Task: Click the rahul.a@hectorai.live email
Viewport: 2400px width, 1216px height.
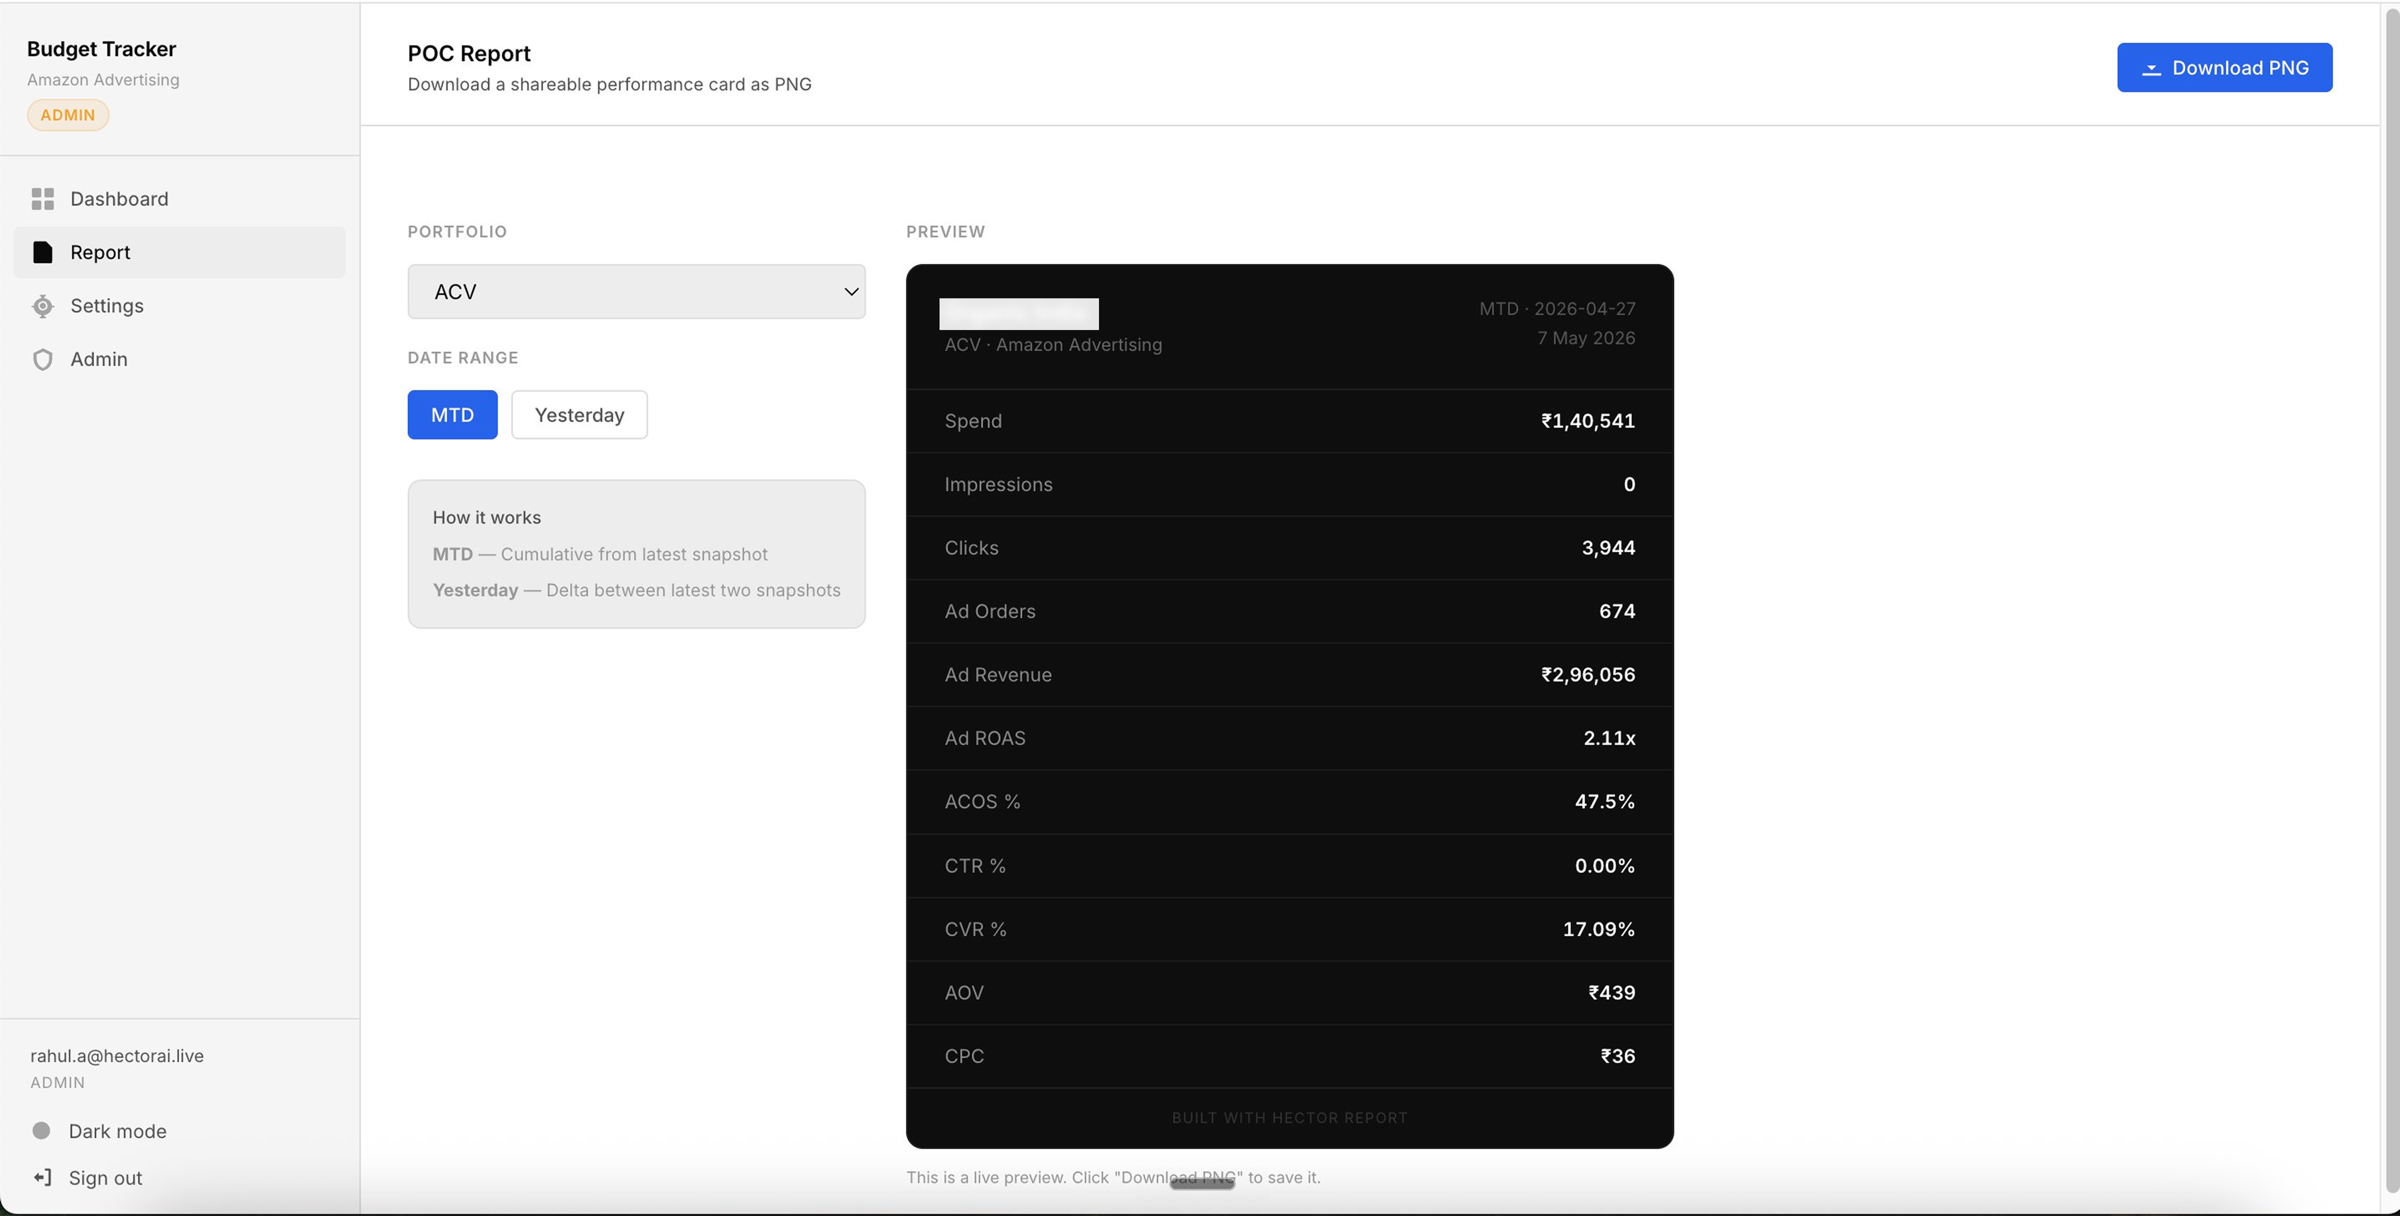Action: point(117,1056)
